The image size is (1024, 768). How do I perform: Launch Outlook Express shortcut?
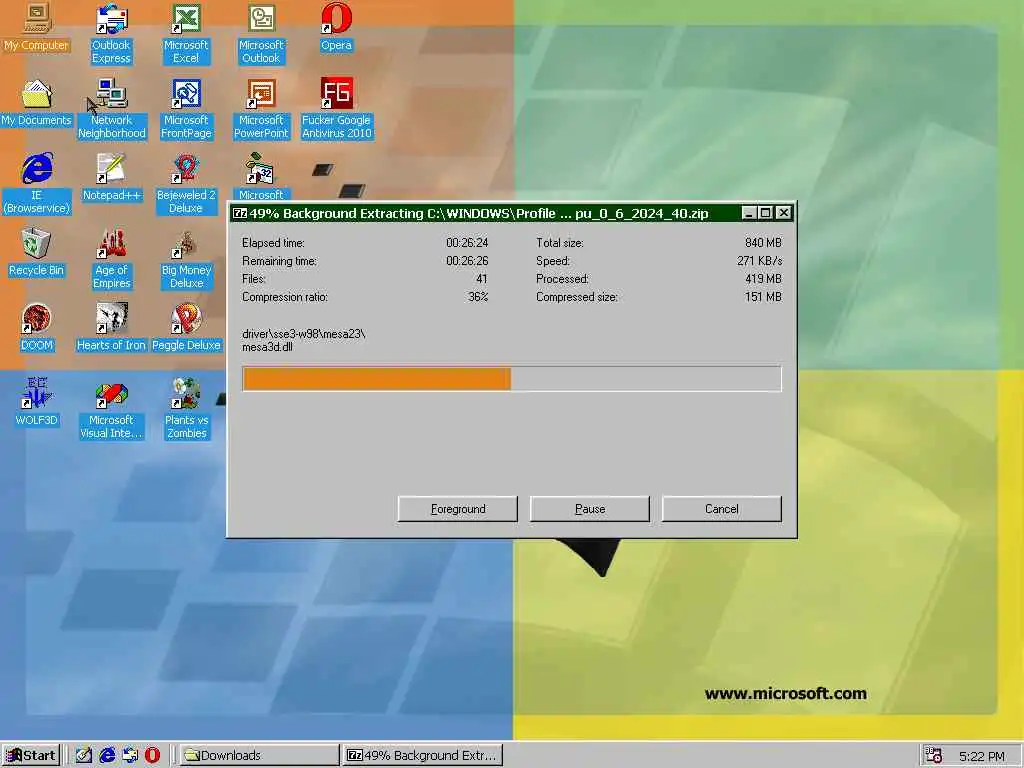(111, 34)
